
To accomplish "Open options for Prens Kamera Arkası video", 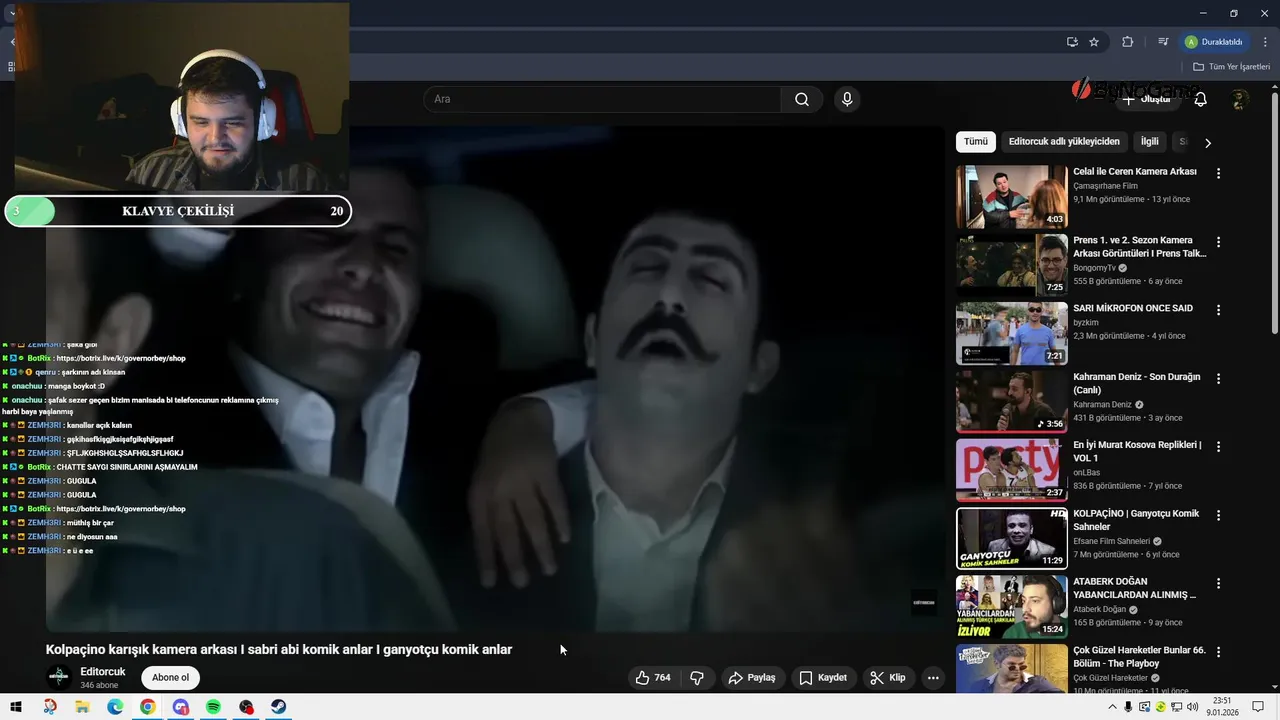I will click(1218, 242).
